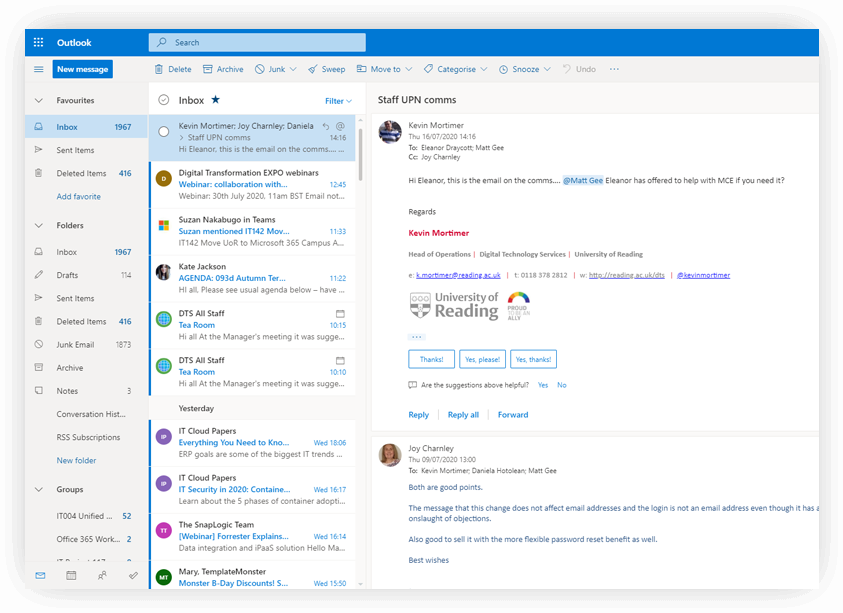Click the Sweep broom icon
This screenshot has width=843, height=613.
(312, 69)
